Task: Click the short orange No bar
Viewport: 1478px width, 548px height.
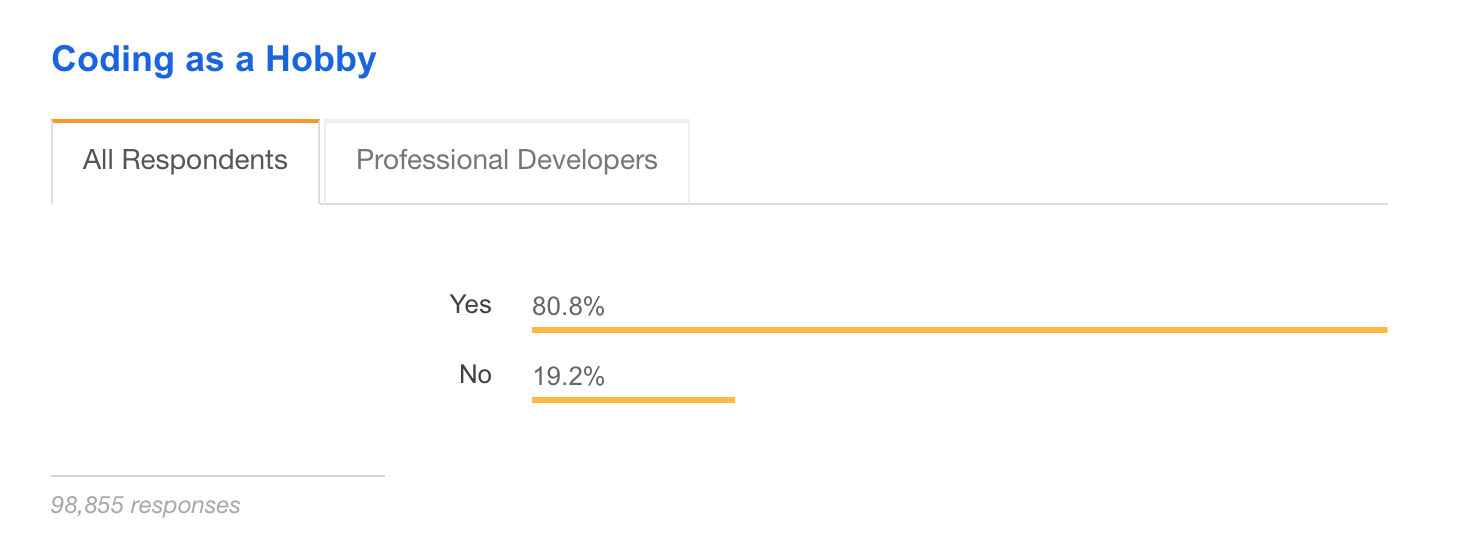Action: [x=633, y=399]
